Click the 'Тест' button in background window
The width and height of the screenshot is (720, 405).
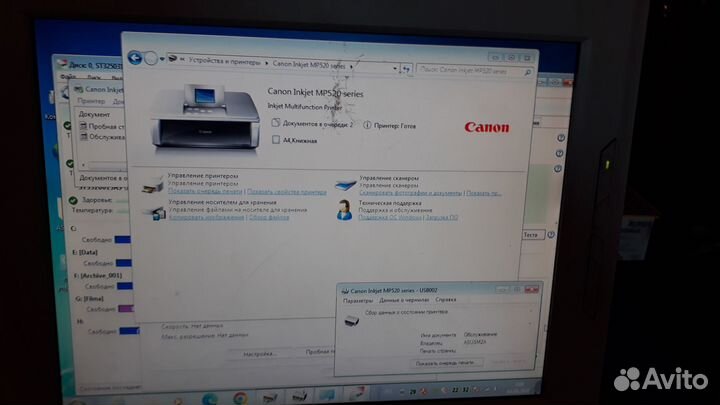coord(533,235)
